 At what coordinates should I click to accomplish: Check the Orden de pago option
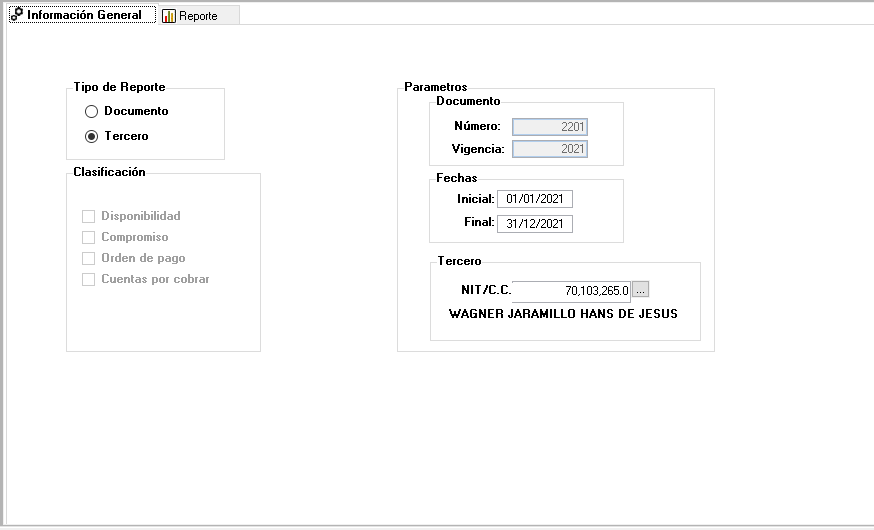coord(89,258)
